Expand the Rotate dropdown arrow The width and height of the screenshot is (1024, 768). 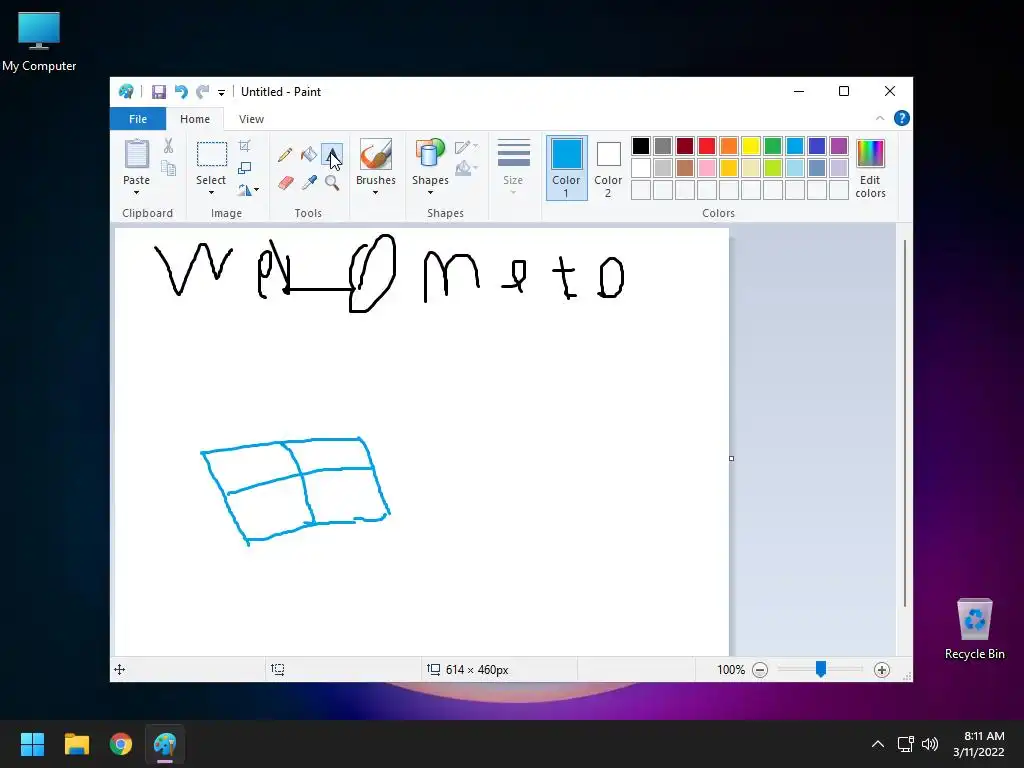tap(257, 190)
